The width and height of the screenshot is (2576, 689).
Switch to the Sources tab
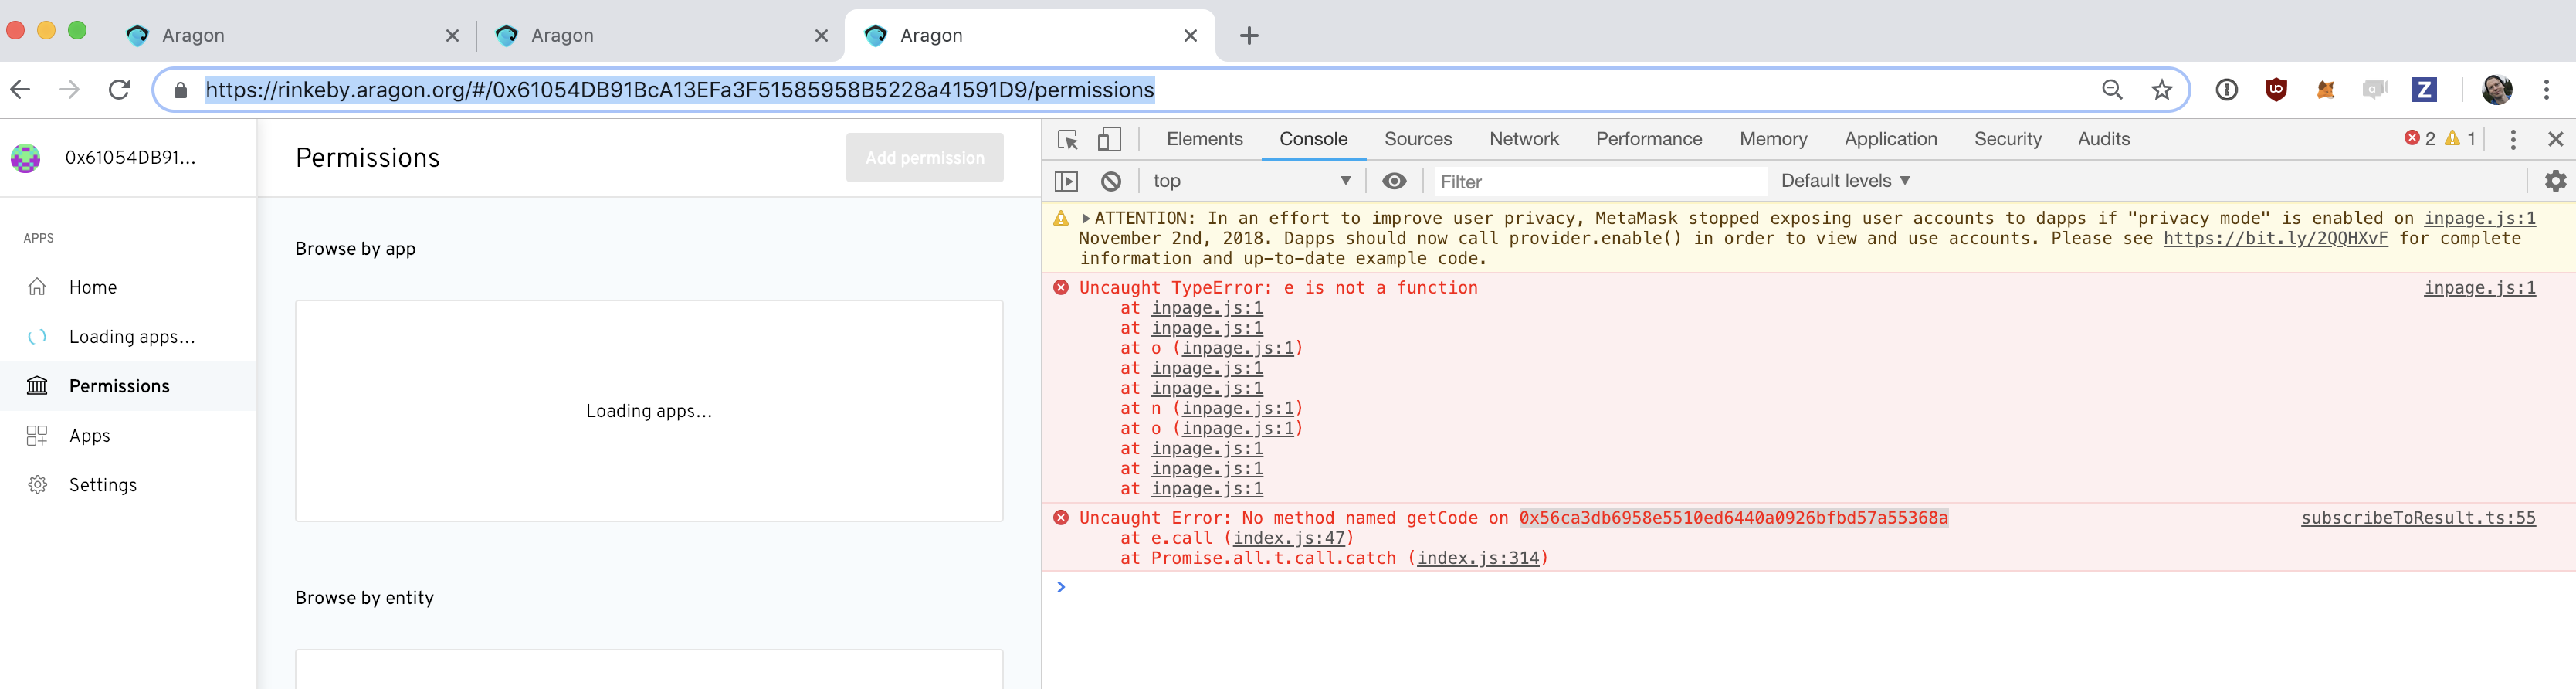point(1417,139)
